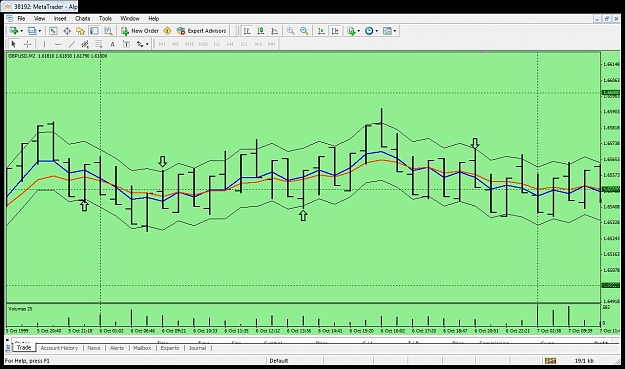Select the Equidistant Channel tool
The width and height of the screenshot is (625, 369).
click(85, 44)
